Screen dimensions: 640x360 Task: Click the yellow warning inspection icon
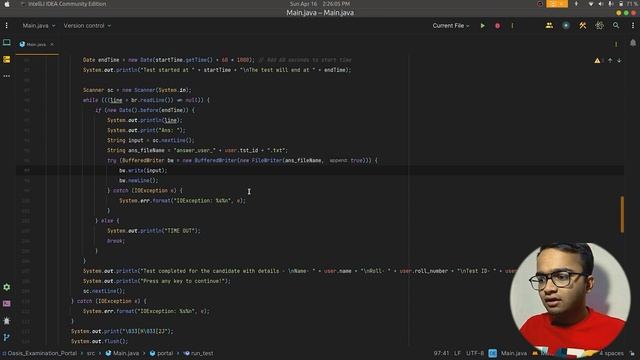coord(597,60)
